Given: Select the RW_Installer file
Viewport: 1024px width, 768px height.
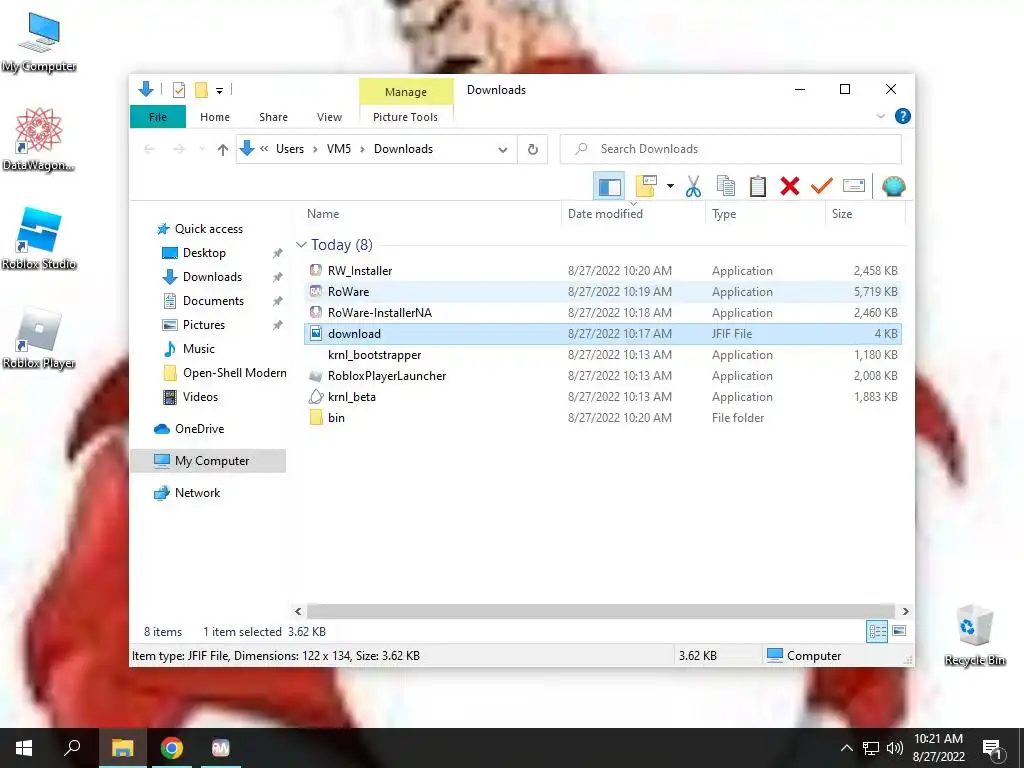Looking at the screenshot, I should [x=602, y=270].
